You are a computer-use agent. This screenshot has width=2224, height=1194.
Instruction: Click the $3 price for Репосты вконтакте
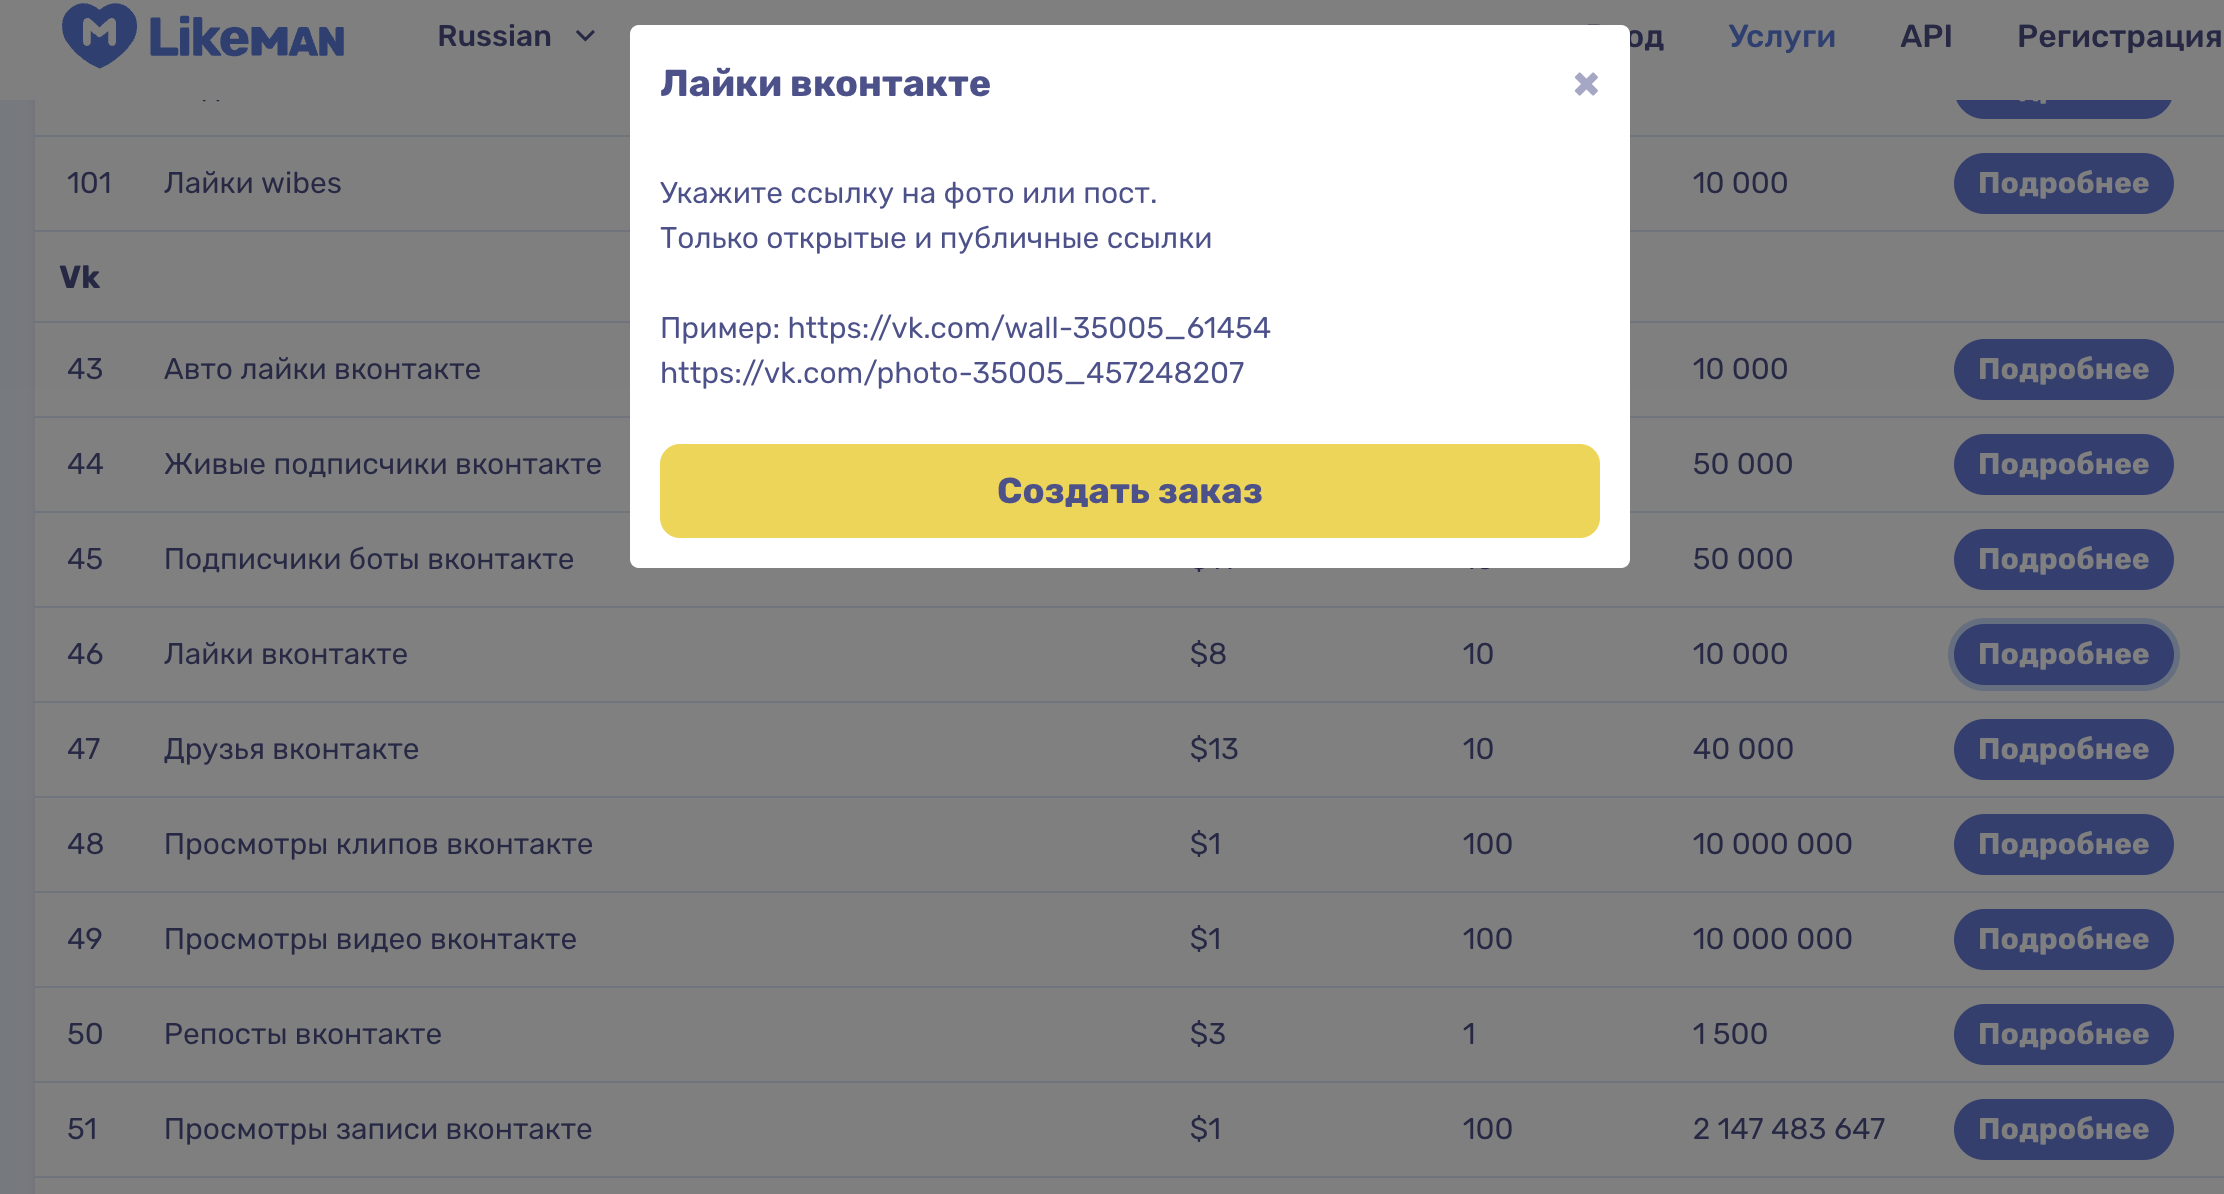coord(1208,1034)
